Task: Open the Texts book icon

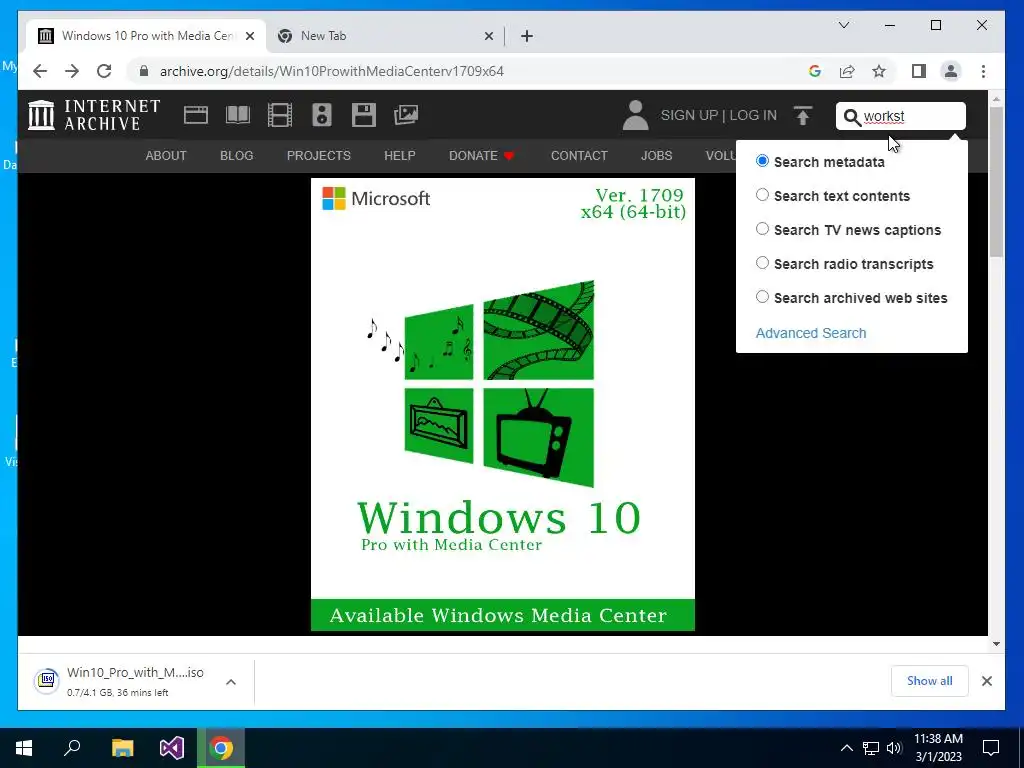Action: (x=238, y=115)
